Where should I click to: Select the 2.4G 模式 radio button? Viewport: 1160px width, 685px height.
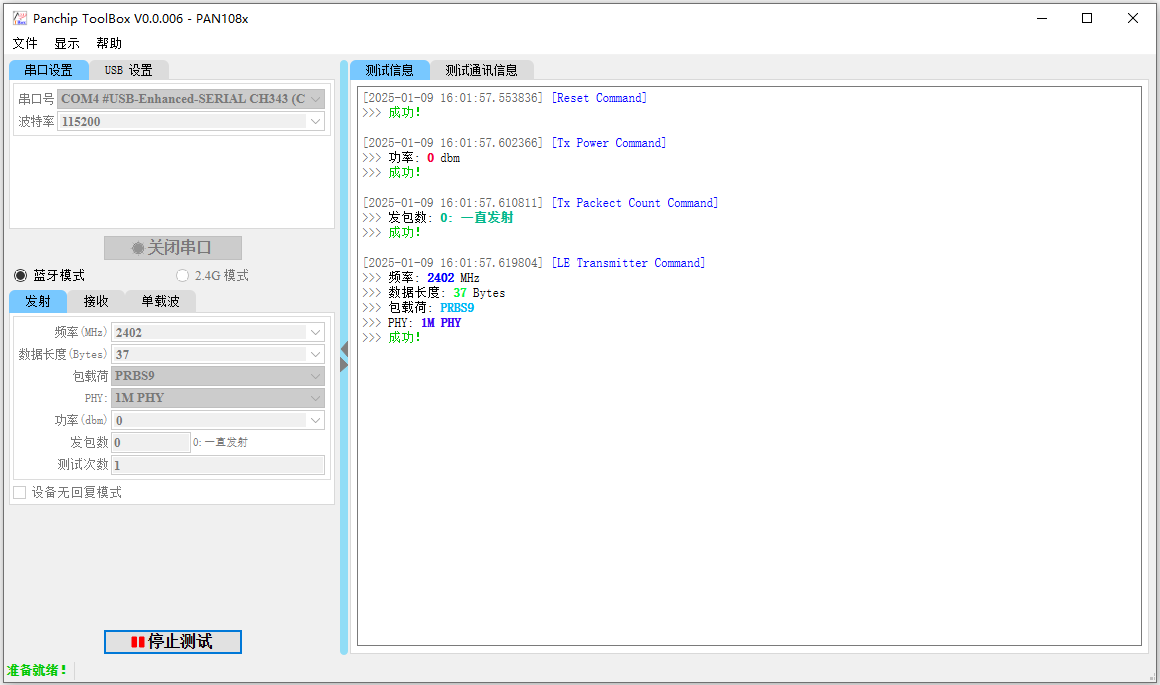(182, 275)
